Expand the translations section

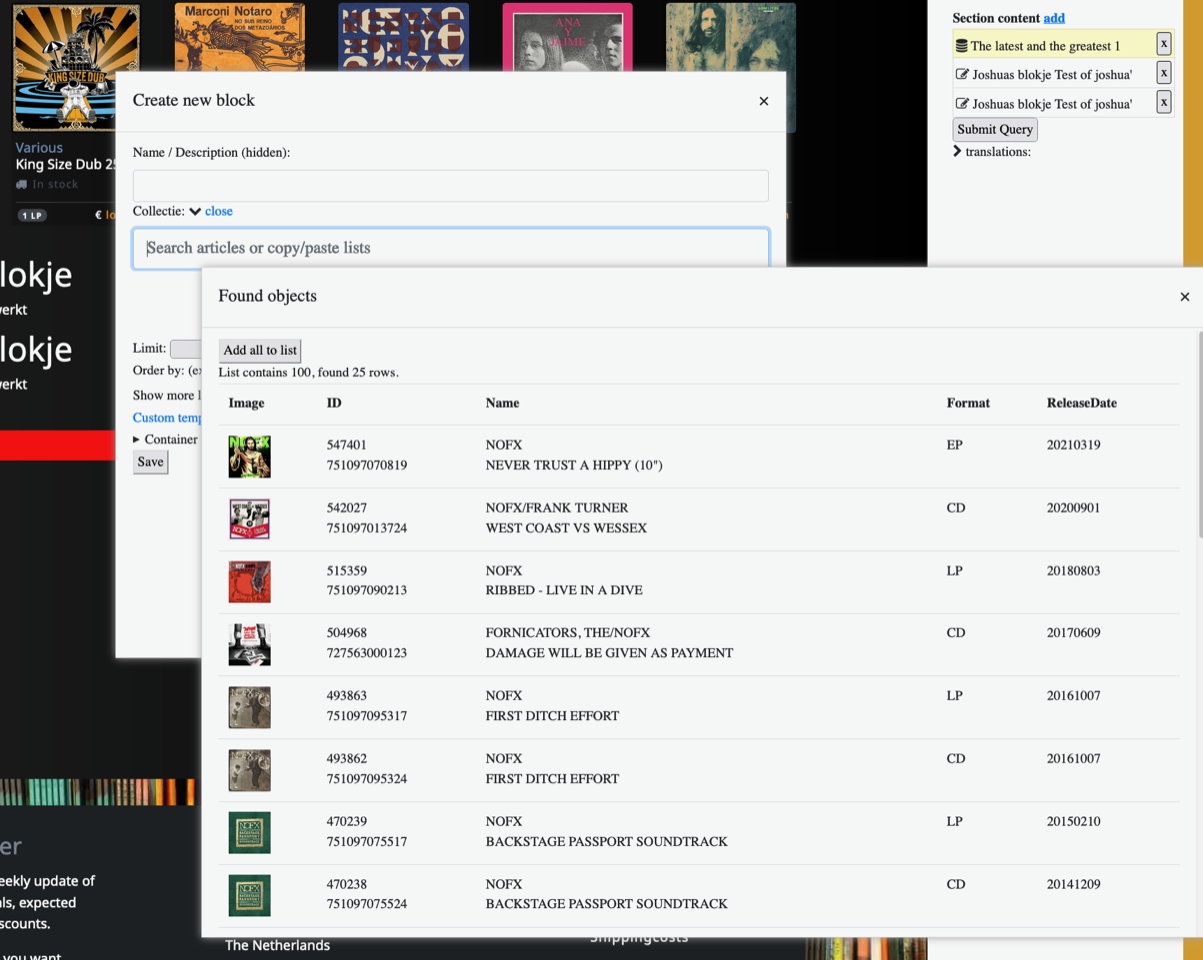tap(957, 152)
